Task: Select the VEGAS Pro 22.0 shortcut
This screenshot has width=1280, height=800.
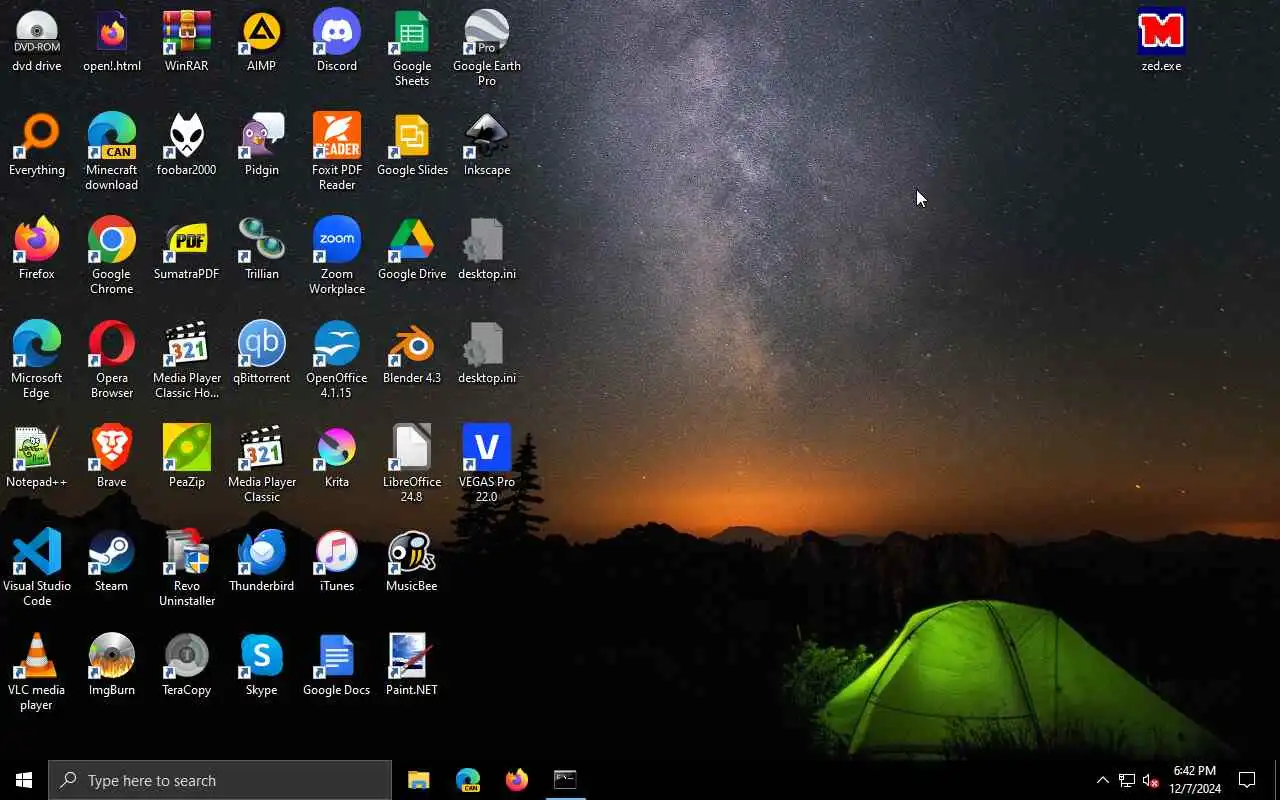Action: [x=487, y=464]
